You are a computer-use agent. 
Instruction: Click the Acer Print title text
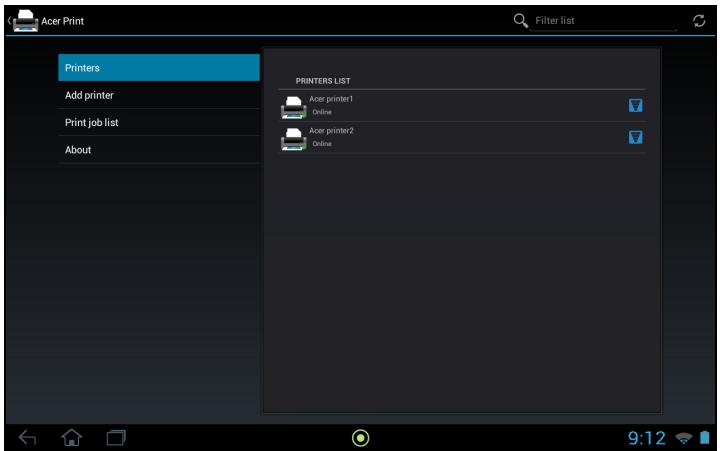point(62,21)
